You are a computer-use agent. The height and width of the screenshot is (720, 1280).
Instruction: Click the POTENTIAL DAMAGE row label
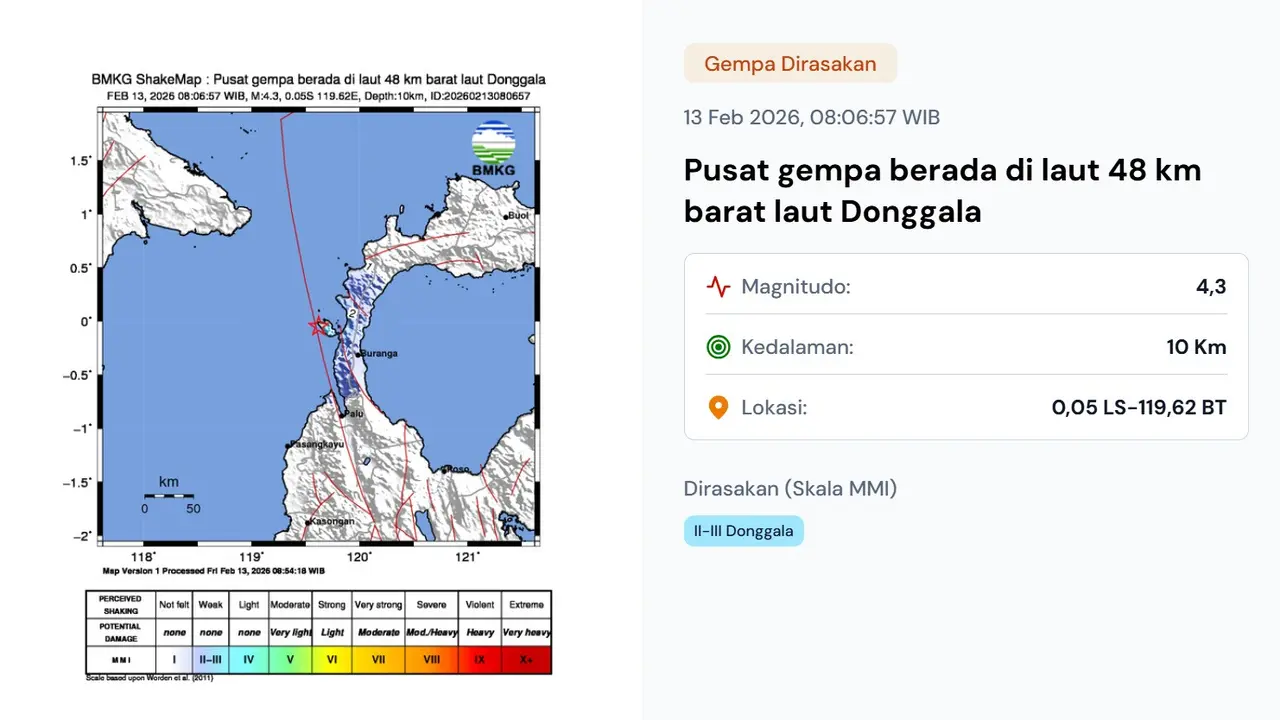(x=120, y=632)
